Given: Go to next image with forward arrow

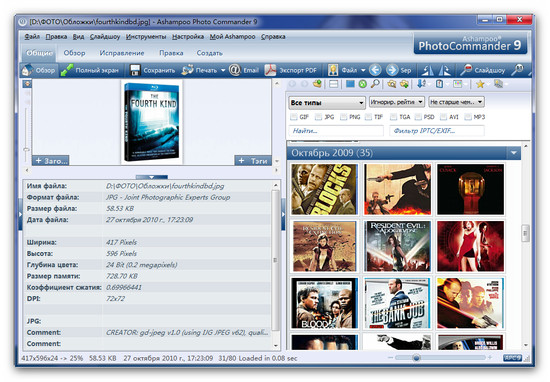Looking at the screenshot, I should [392, 70].
